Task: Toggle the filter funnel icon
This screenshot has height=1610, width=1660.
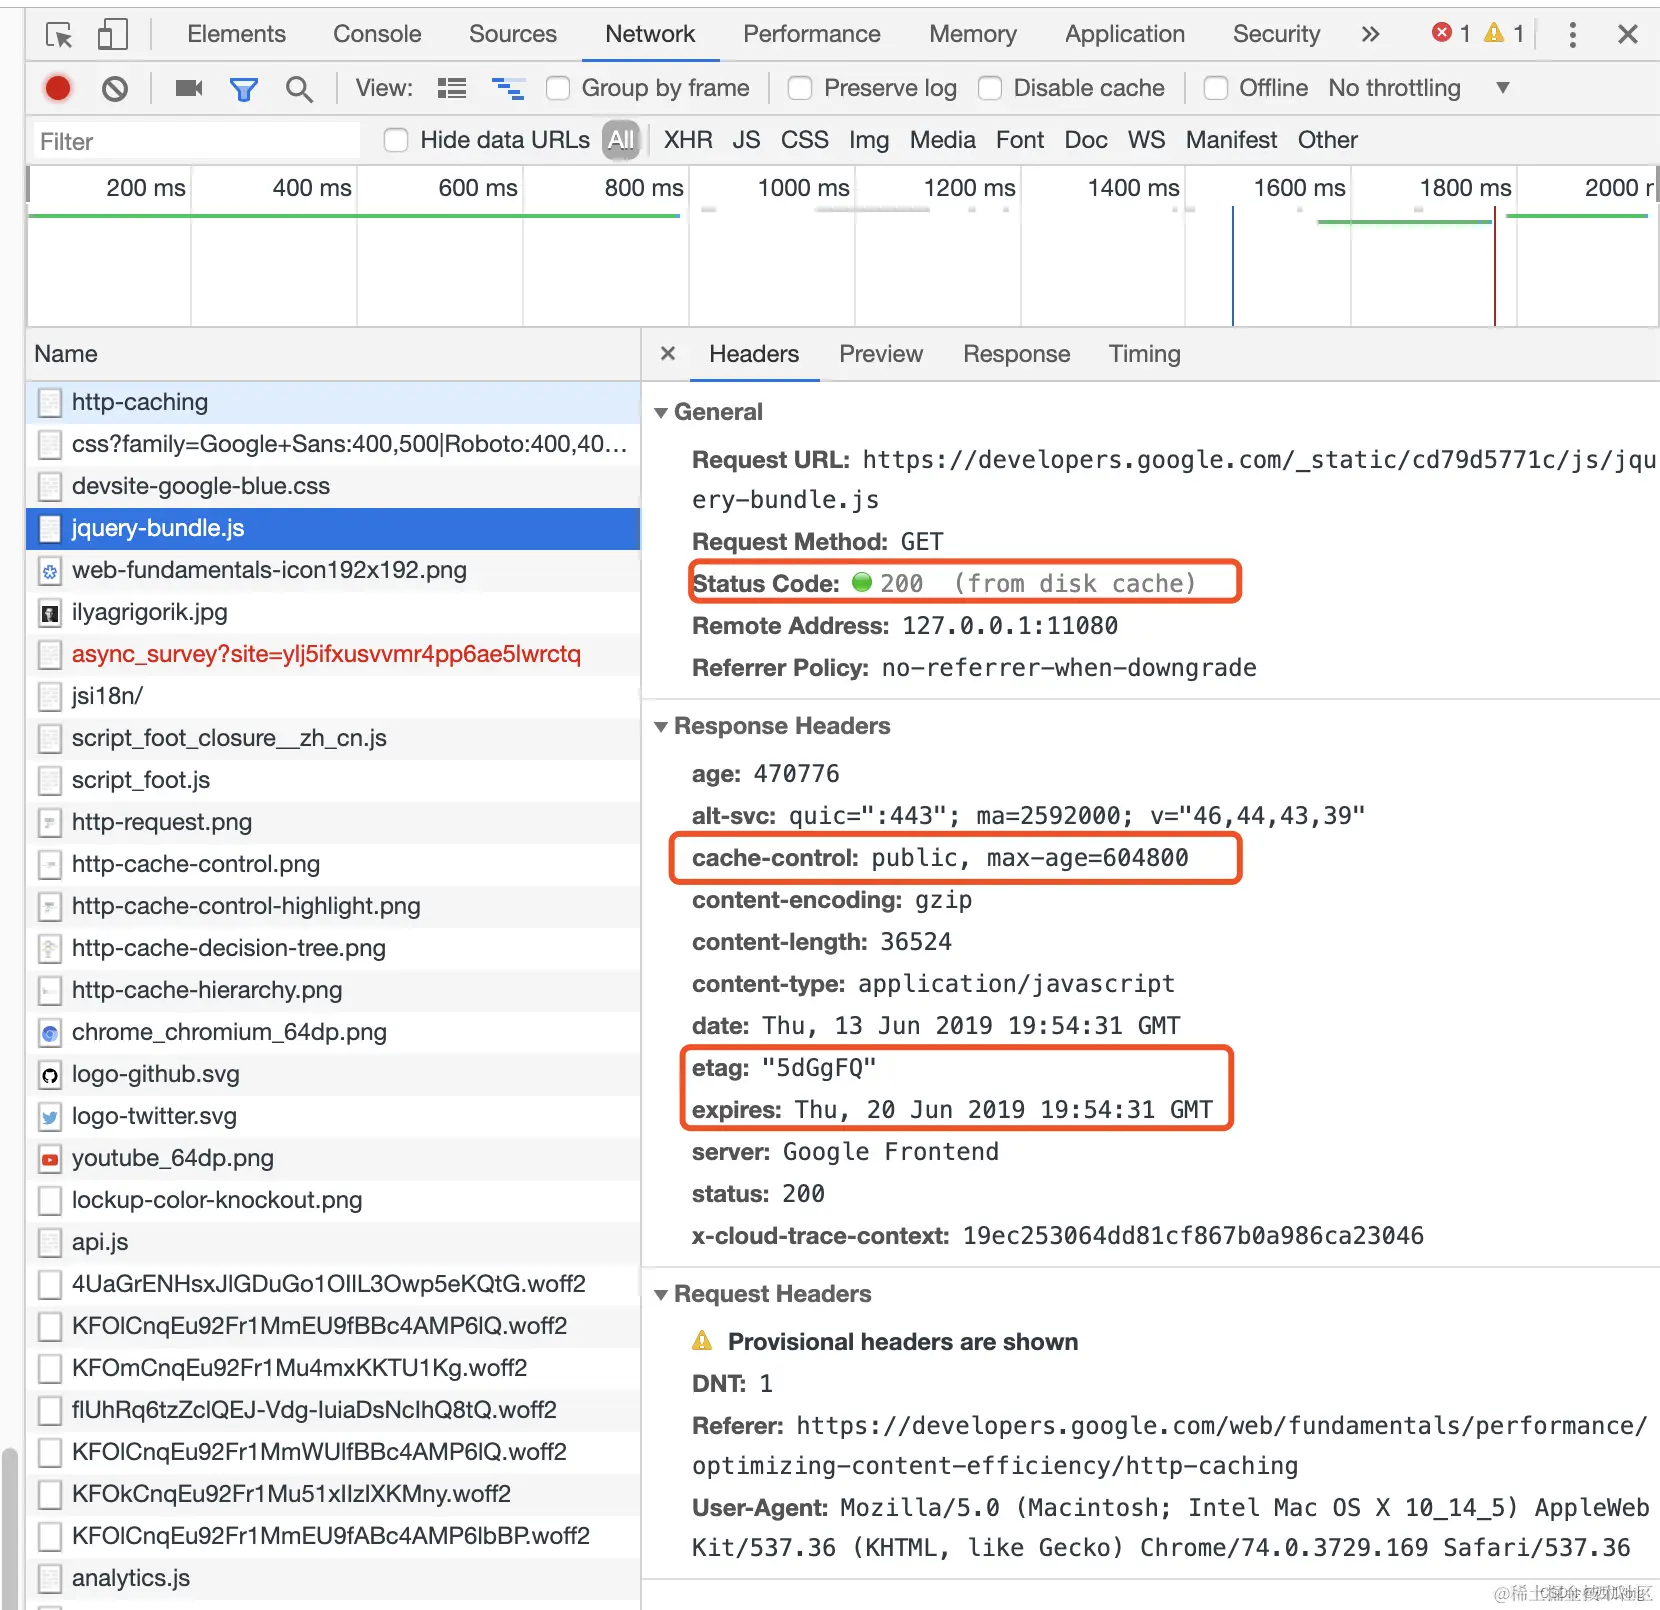Action: [x=243, y=89]
